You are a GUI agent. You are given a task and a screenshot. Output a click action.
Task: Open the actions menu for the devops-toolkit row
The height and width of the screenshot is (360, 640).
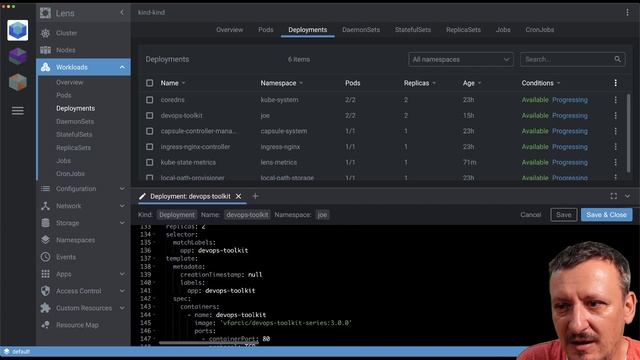click(616, 116)
